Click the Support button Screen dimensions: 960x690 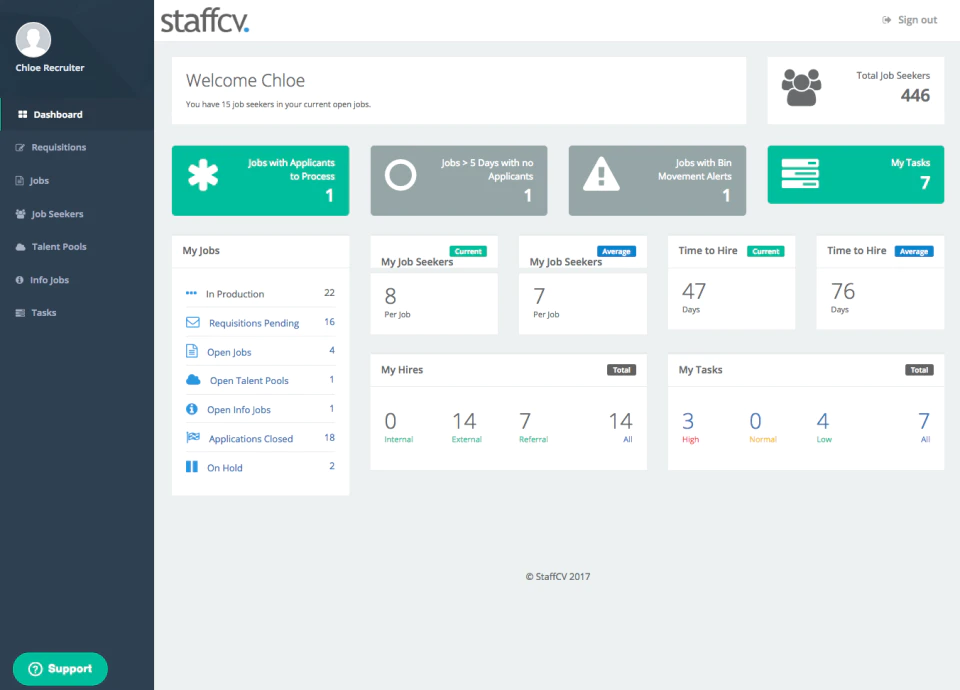(60, 669)
